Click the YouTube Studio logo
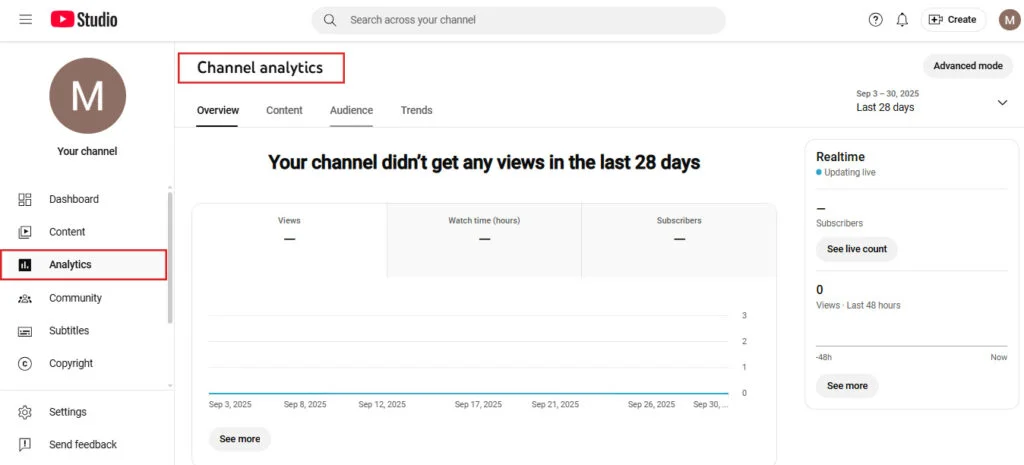1024x465 pixels. (84, 20)
